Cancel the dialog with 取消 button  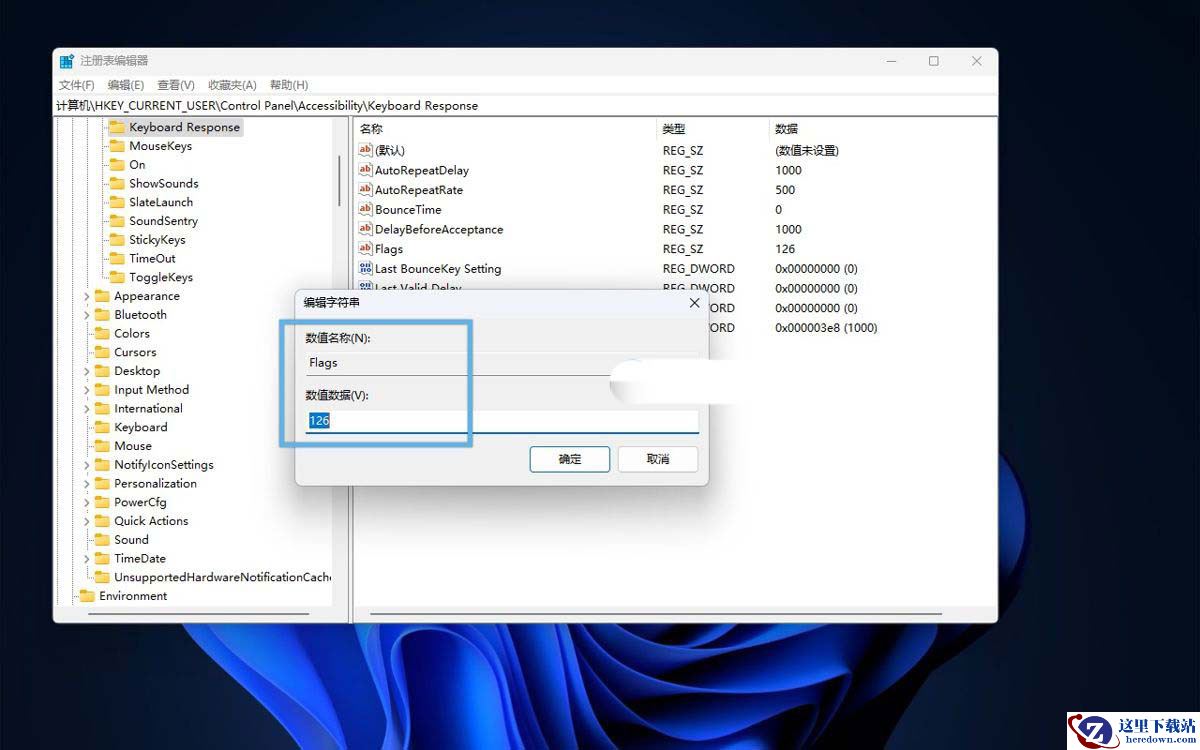coord(658,459)
